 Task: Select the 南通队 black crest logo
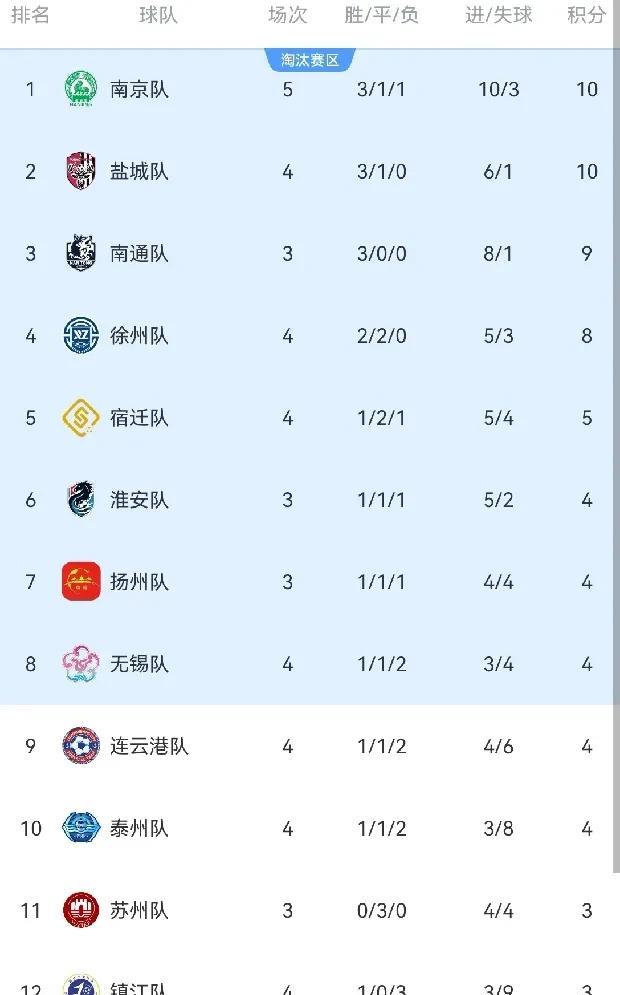(81, 253)
